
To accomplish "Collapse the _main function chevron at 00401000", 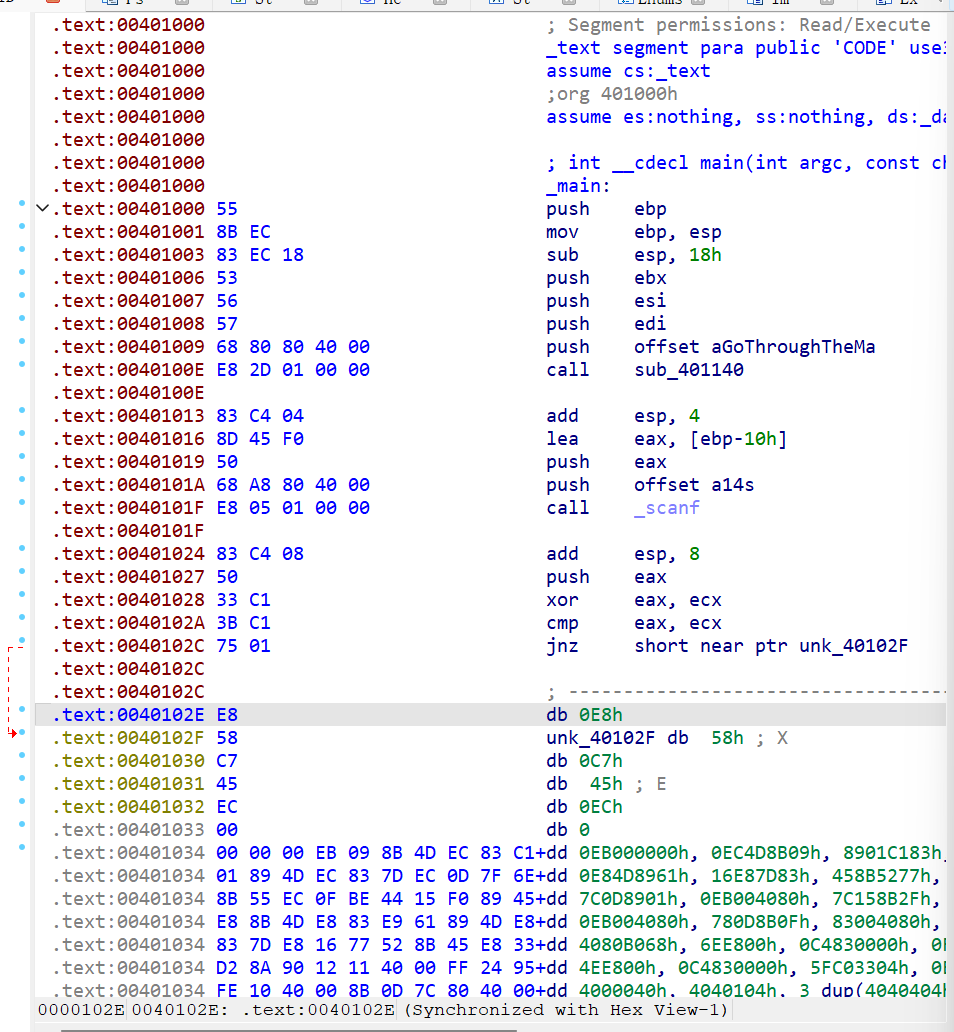I will 42,209.
